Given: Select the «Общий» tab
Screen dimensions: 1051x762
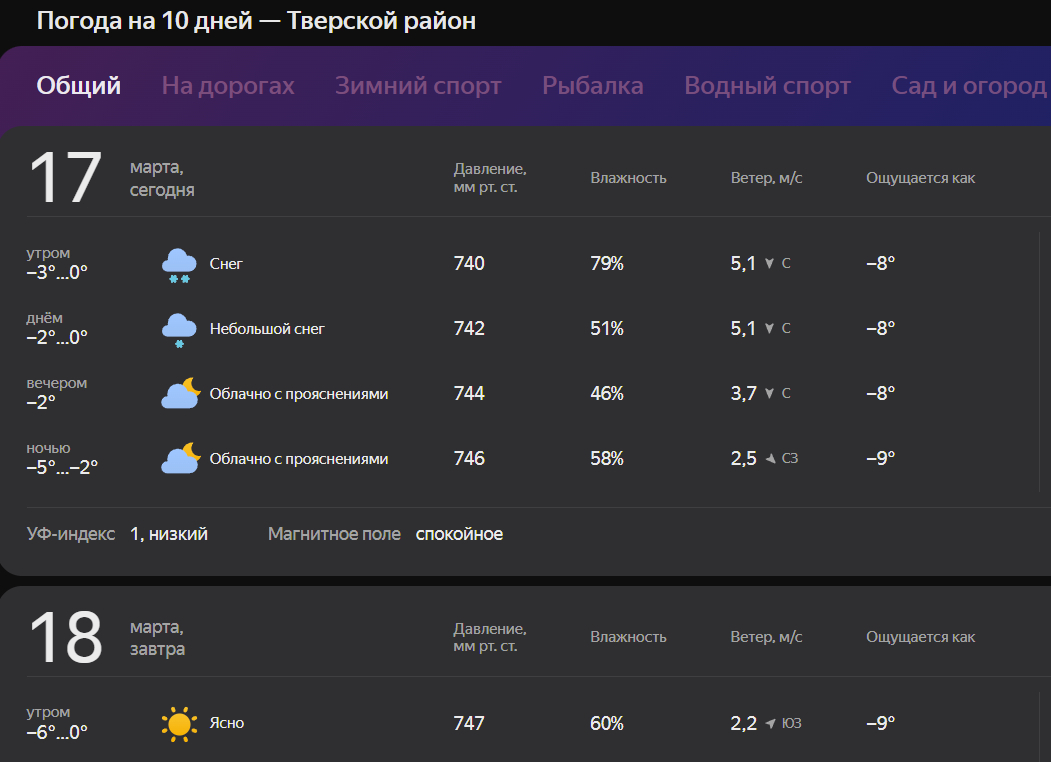Looking at the screenshot, I should coord(79,86).
